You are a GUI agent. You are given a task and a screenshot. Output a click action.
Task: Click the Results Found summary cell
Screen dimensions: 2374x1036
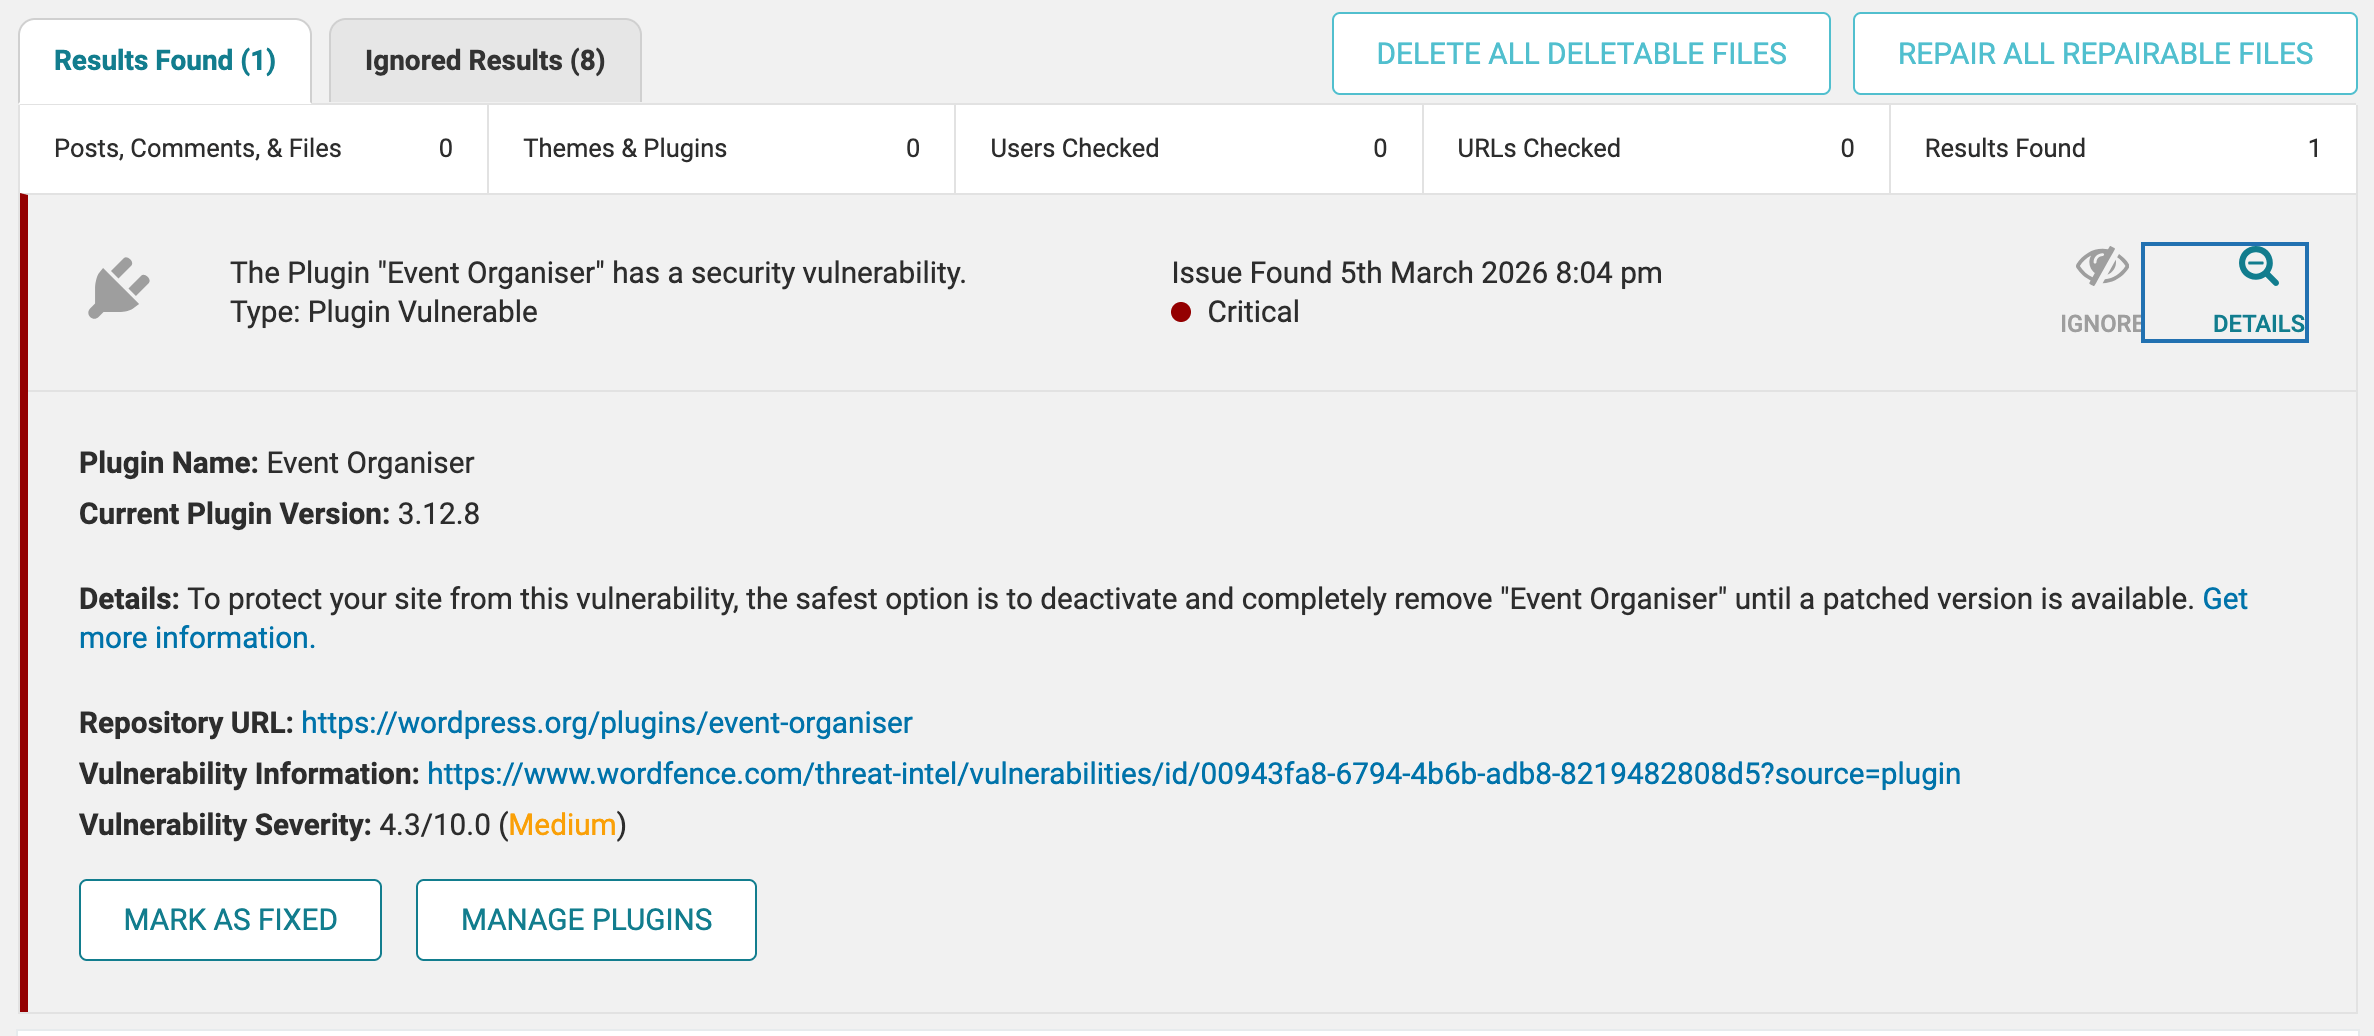point(2122,149)
